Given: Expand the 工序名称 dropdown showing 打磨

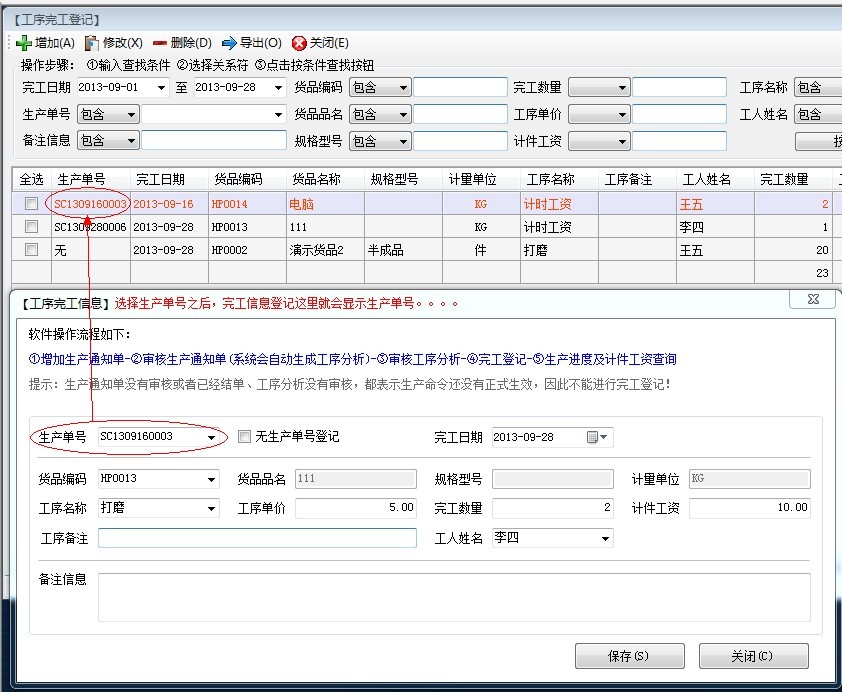Looking at the screenshot, I should coord(211,509).
